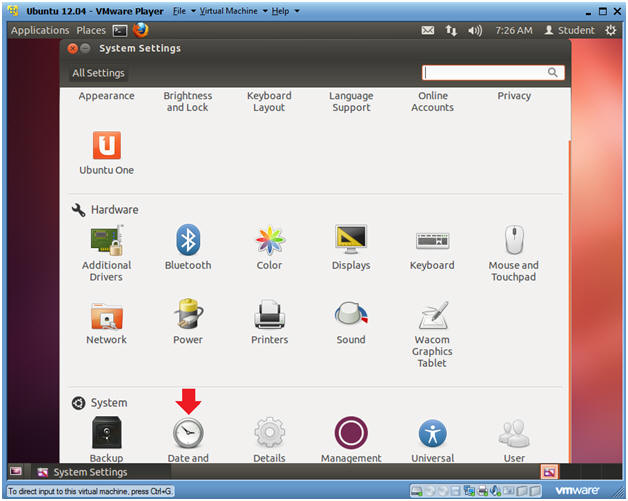Launch Firefox from the top panel

(x=141, y=30)
